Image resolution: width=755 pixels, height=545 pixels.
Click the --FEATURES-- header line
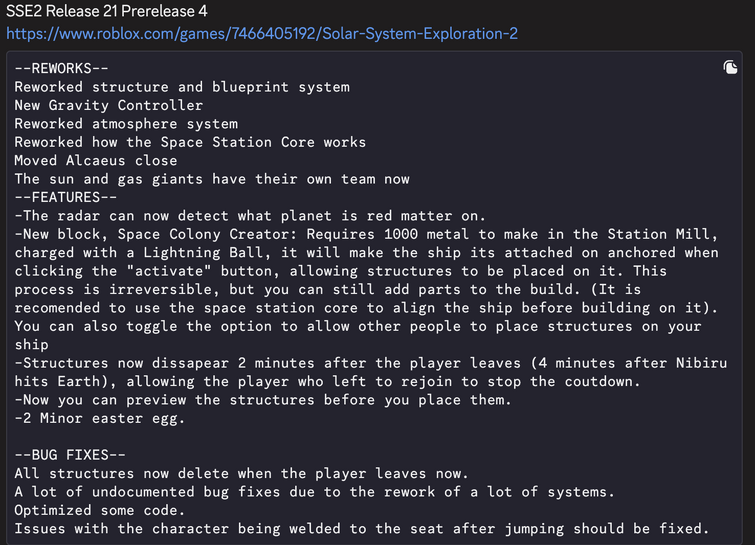(x=65, y=197)
